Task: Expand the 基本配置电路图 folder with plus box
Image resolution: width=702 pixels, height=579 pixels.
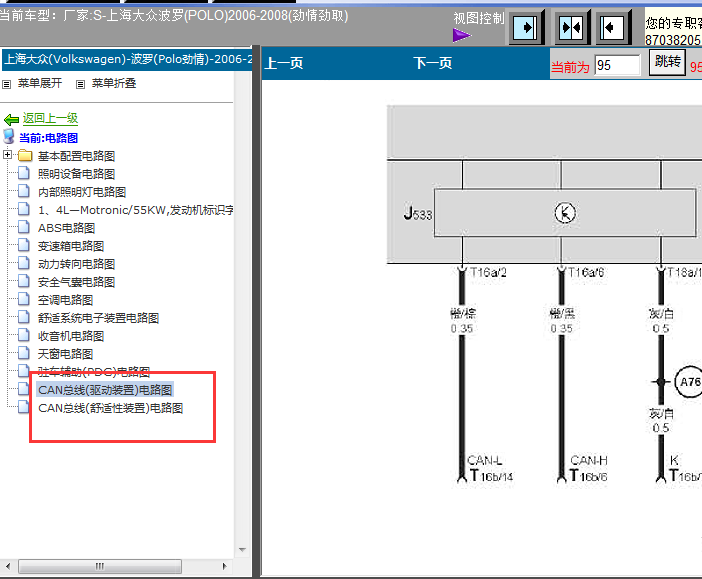Action: click(7, 154)
